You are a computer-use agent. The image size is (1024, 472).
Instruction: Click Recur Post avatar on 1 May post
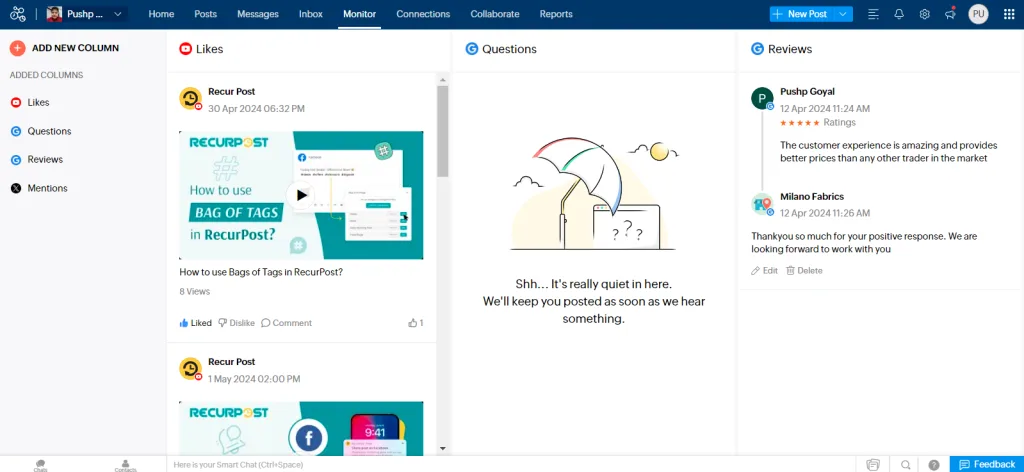[x=191, y=369]
